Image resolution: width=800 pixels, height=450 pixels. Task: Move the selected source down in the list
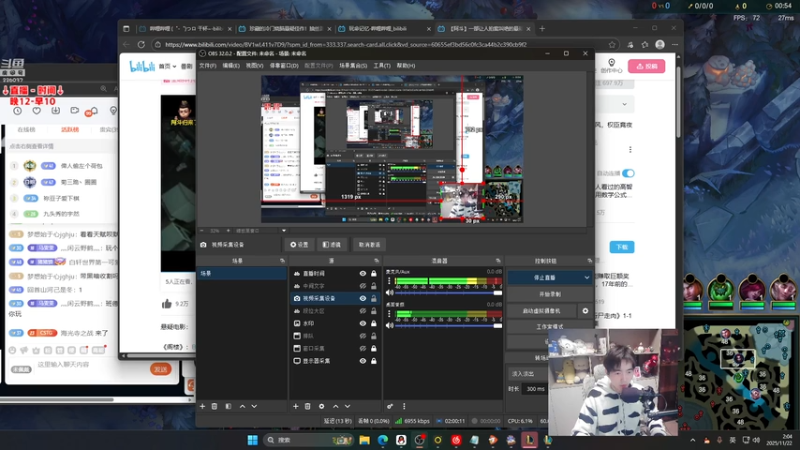(x=347, y=407)
